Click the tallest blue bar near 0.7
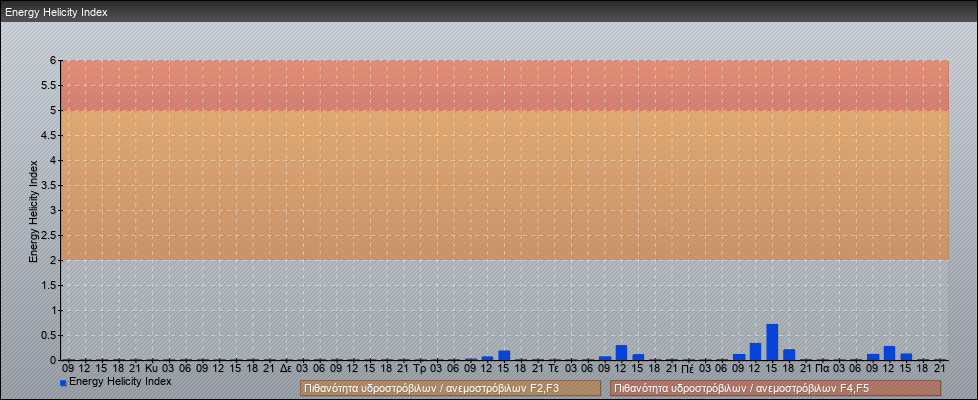The height and width of the screenshot is (400, 978). [772, 342]
